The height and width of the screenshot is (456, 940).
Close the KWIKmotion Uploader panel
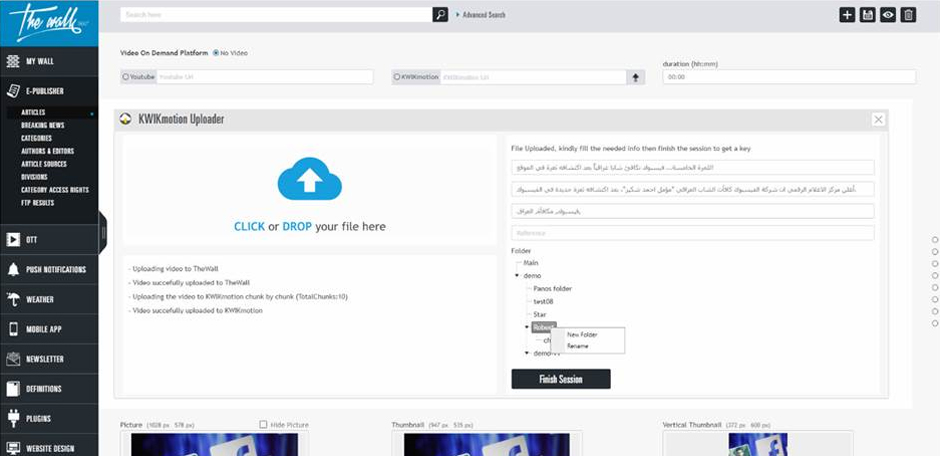[x=878, y=119]
